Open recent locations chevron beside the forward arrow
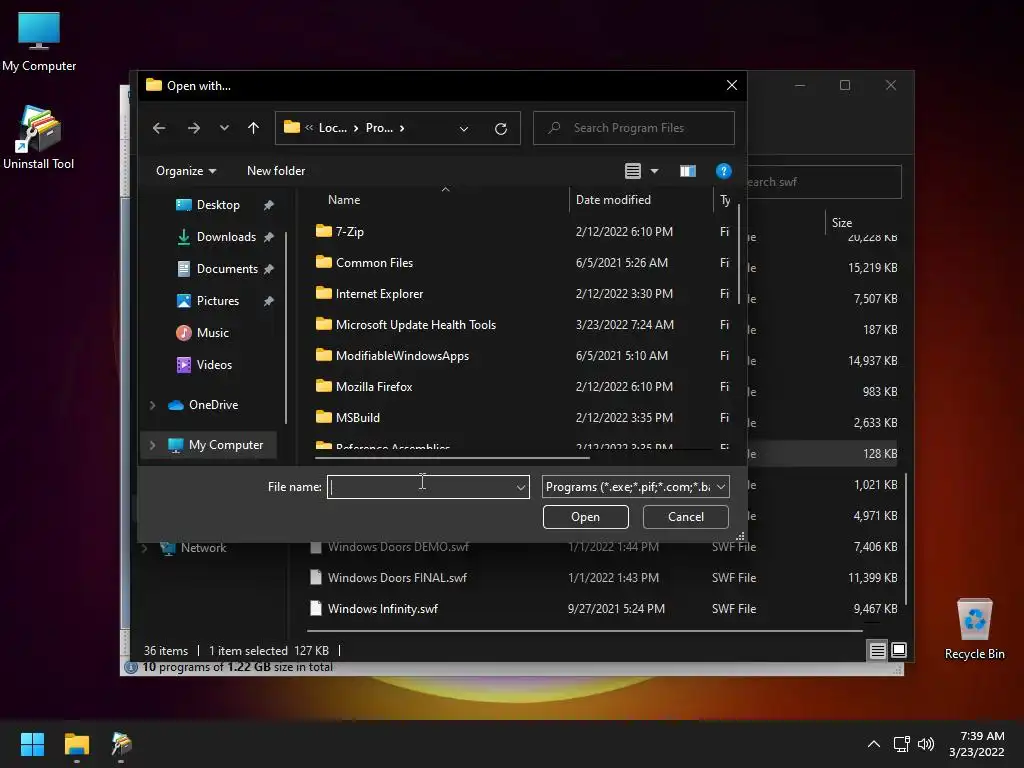This screenshot has width=1024, height=768. coord(224,128)
